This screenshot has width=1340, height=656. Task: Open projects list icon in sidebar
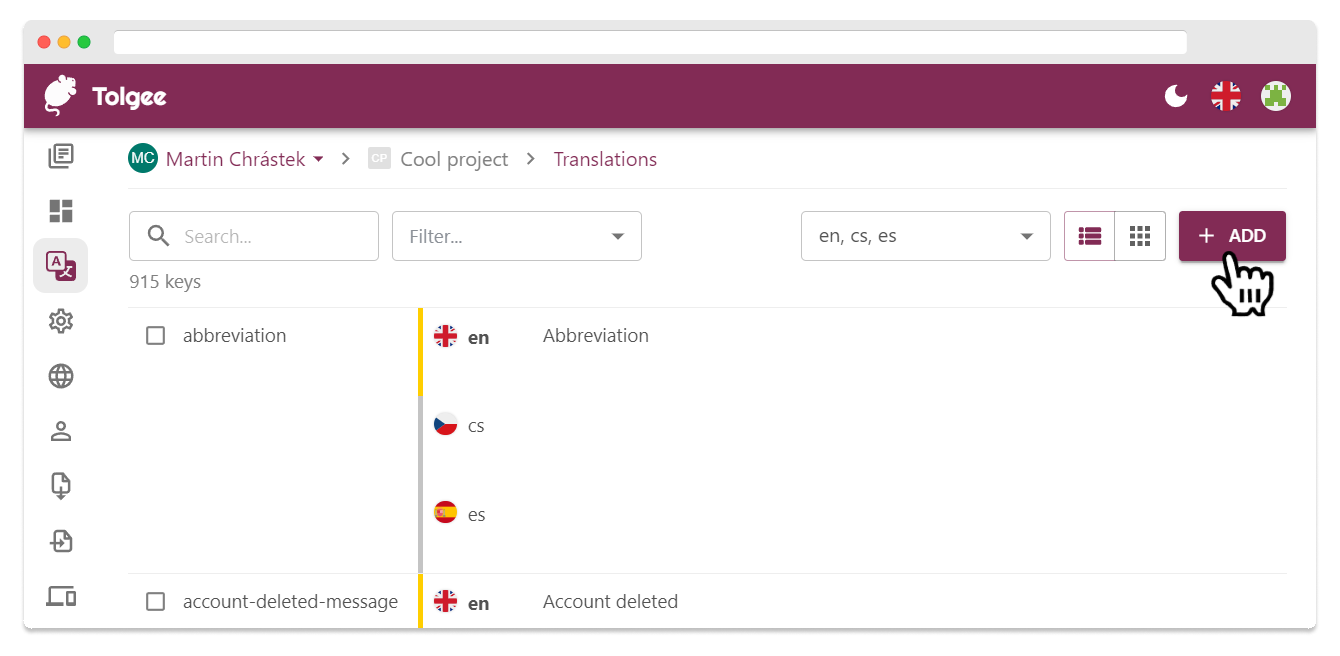(x=61, y=156)
